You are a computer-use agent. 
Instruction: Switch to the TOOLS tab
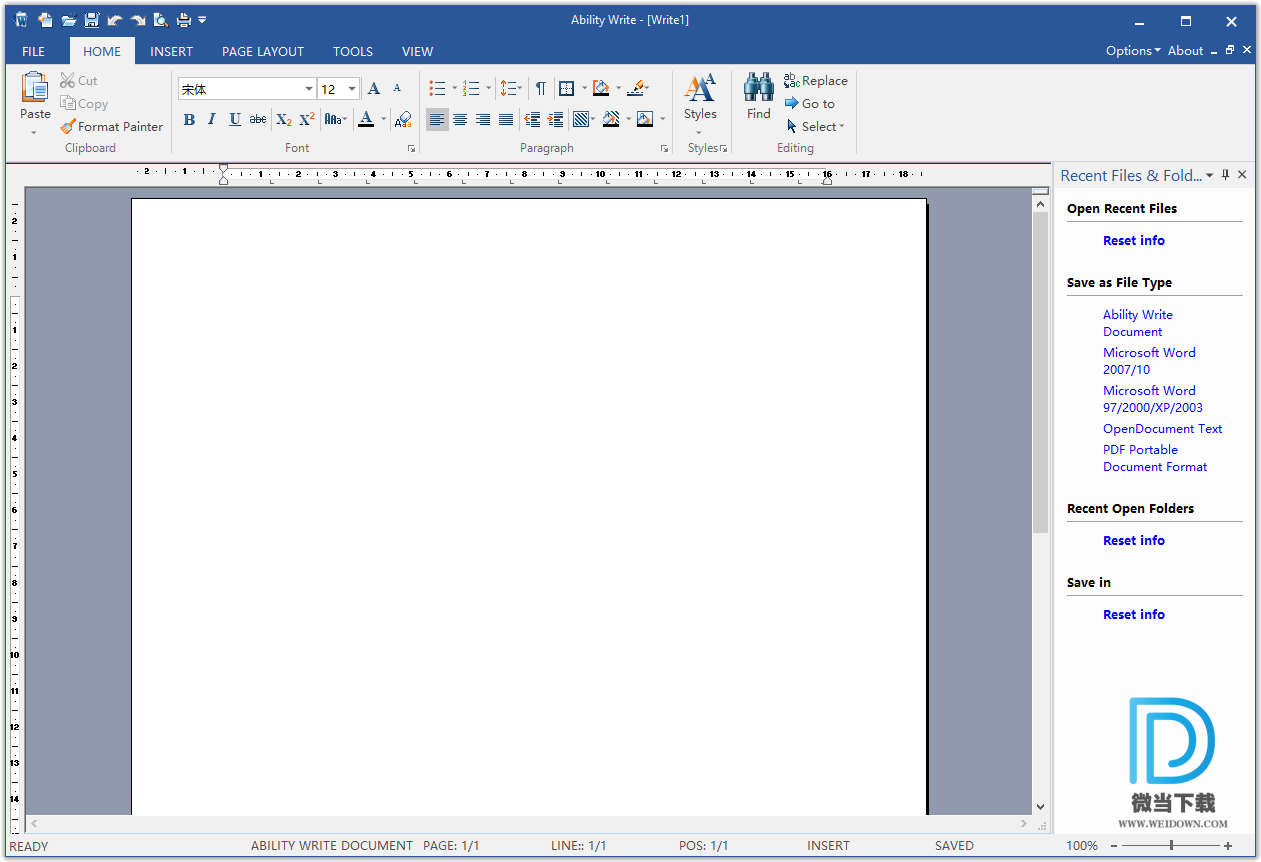click(x=353, y=51)
